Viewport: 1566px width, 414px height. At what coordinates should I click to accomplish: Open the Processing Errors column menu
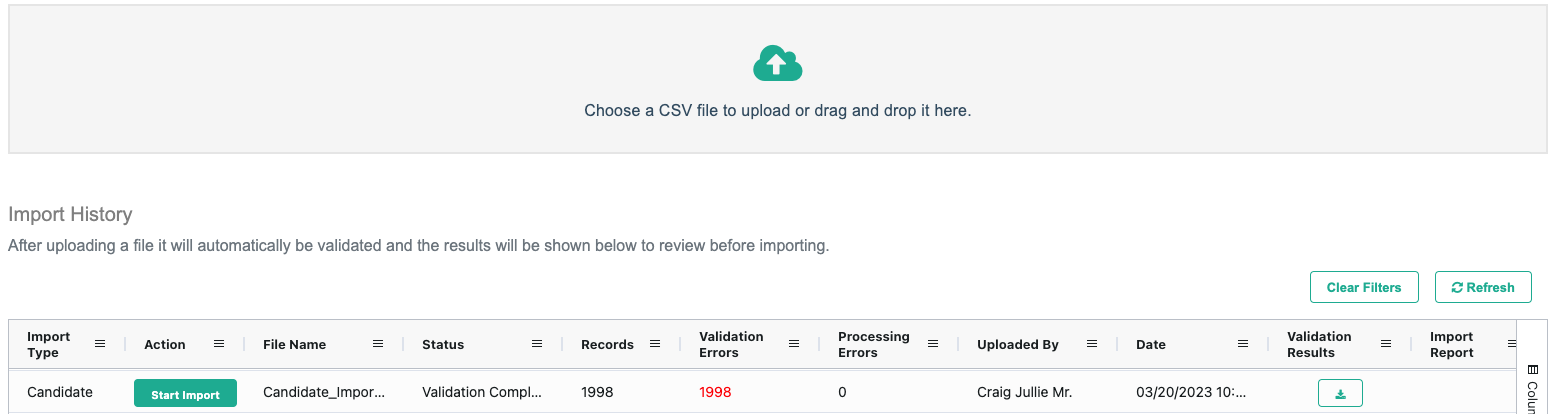[933, 344]
